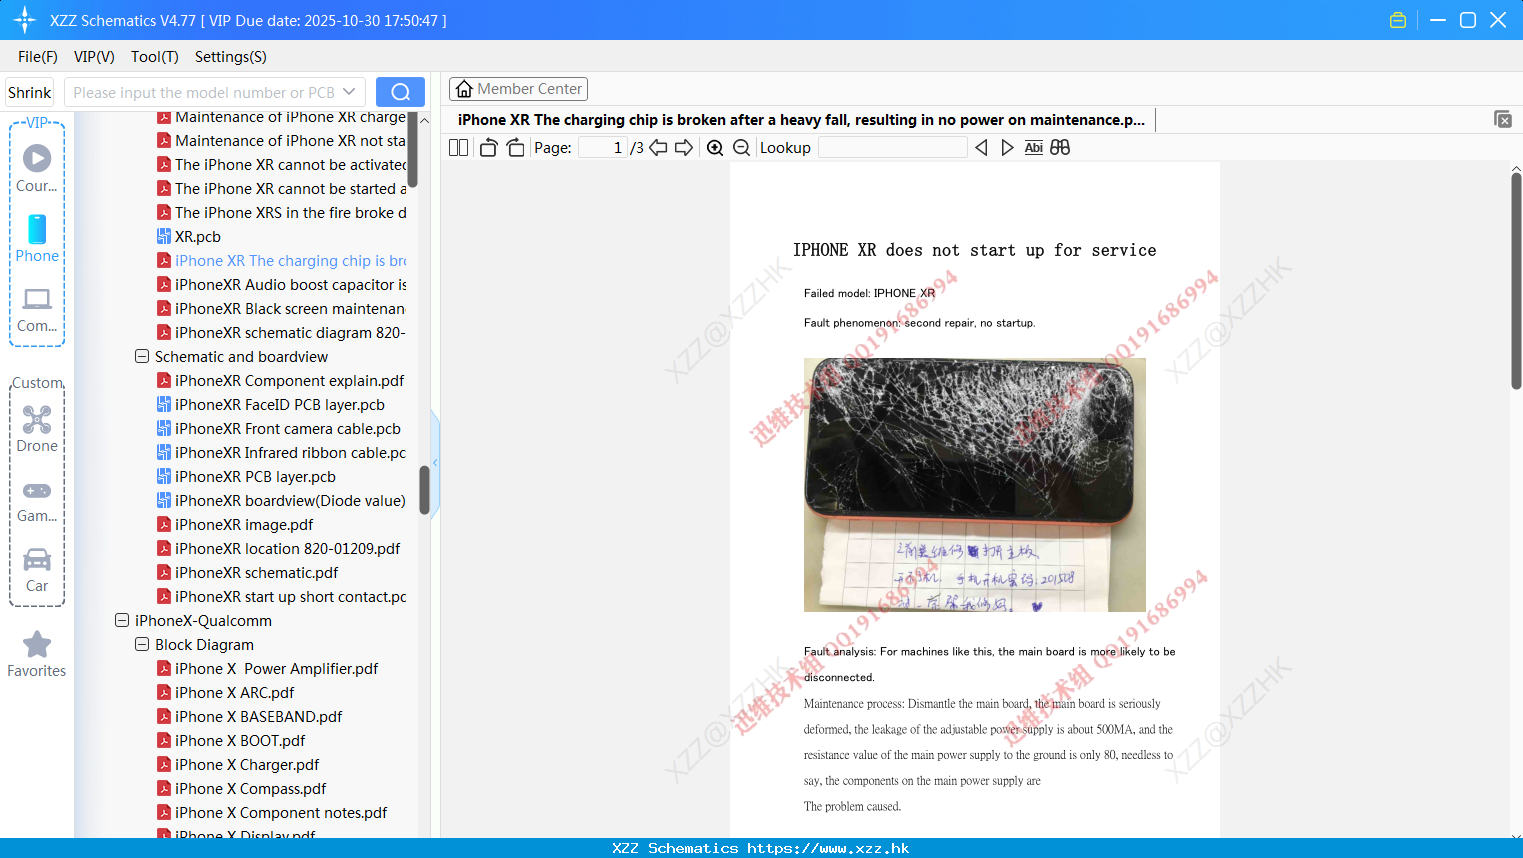Open the Car category
Viewport: 1523px width, 858px height.
pyautogui.click(x=37, y=570)
